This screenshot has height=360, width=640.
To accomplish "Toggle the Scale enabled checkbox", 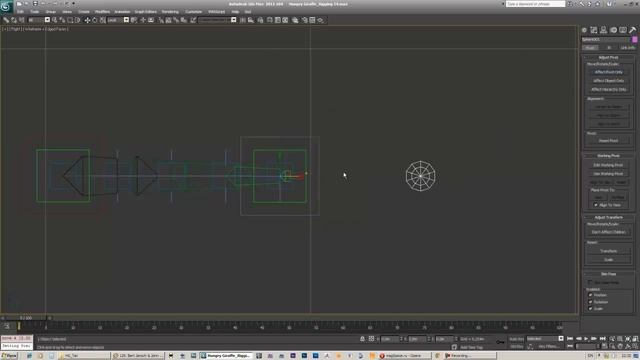I will (590, 309).
